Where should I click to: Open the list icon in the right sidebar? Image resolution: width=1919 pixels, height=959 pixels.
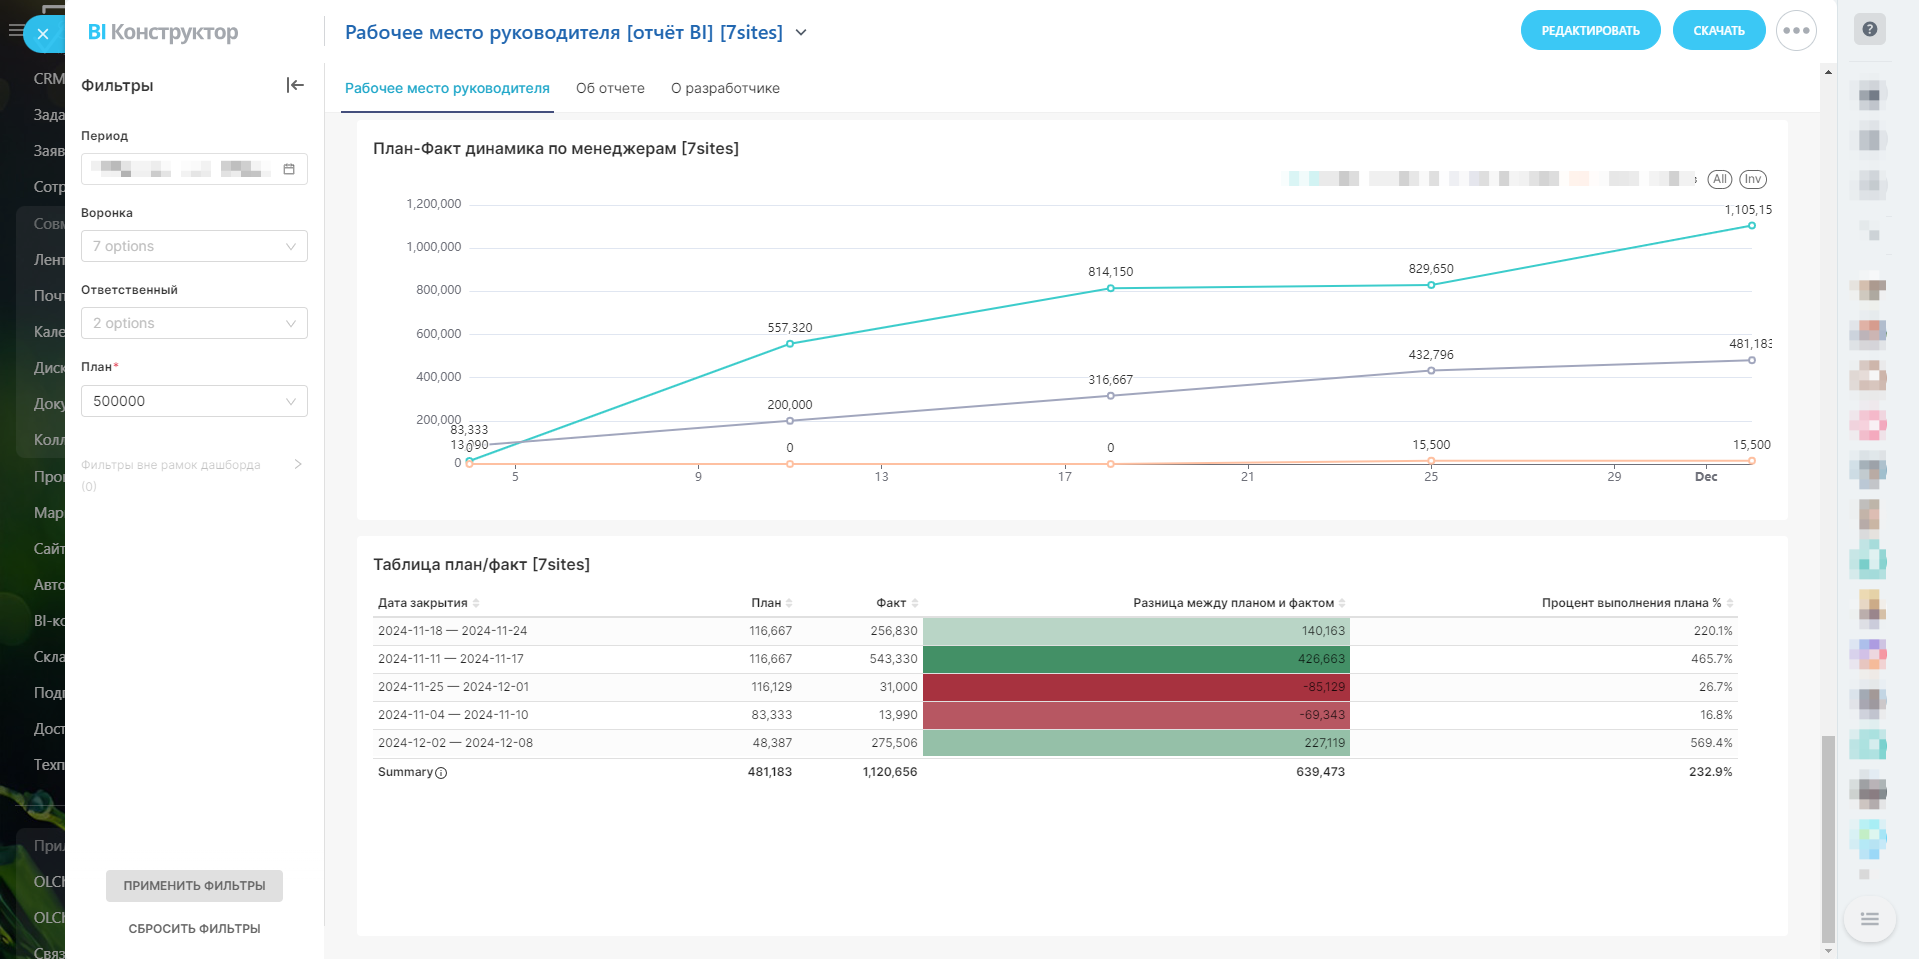tap(1869, 919)
